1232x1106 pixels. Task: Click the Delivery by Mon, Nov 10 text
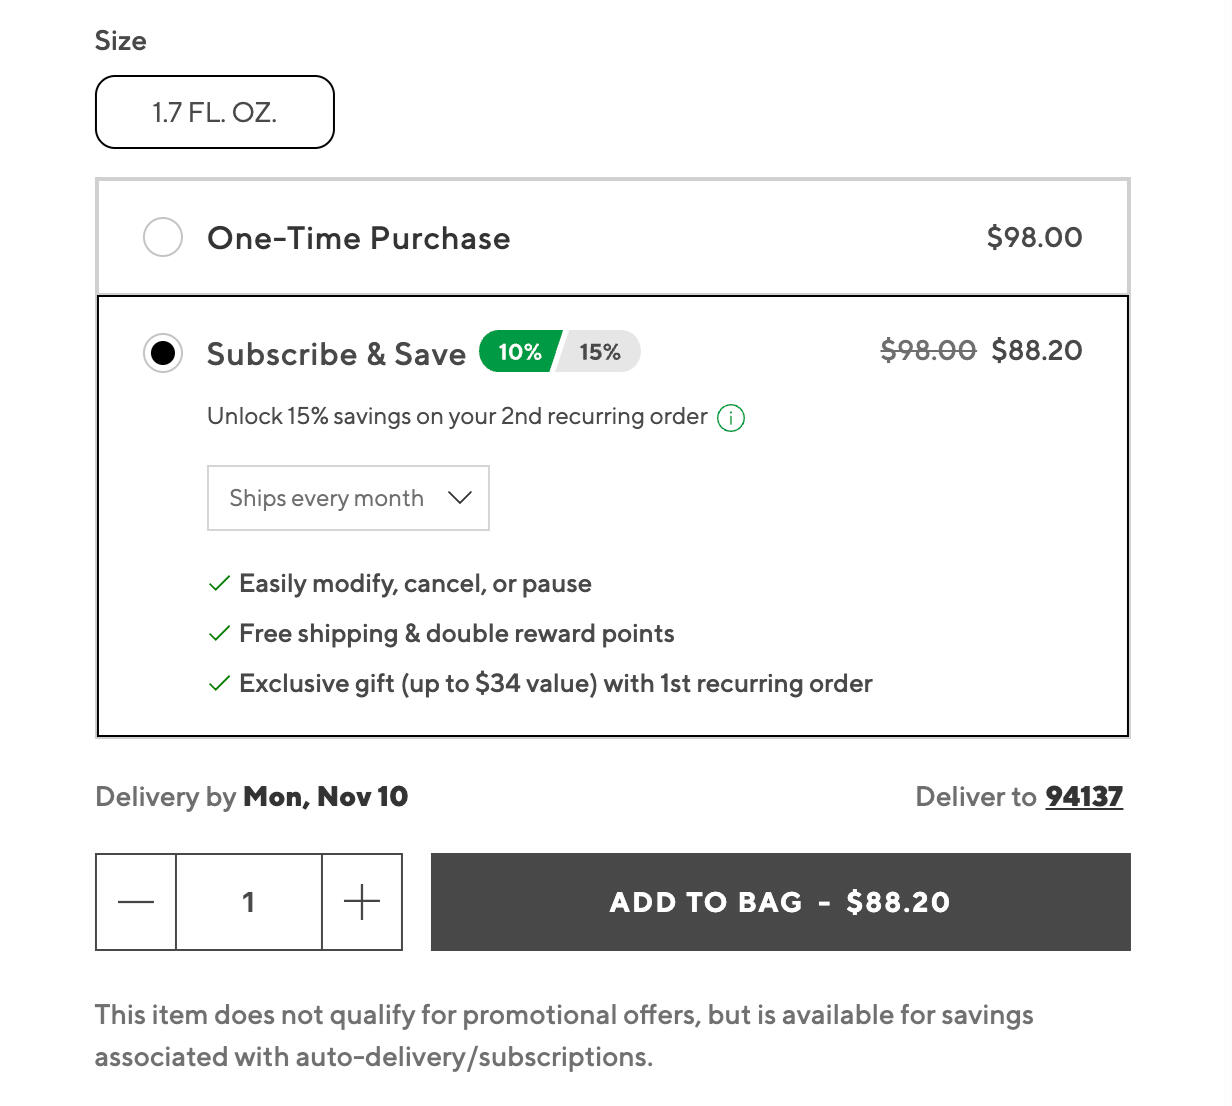pos(252,797)
